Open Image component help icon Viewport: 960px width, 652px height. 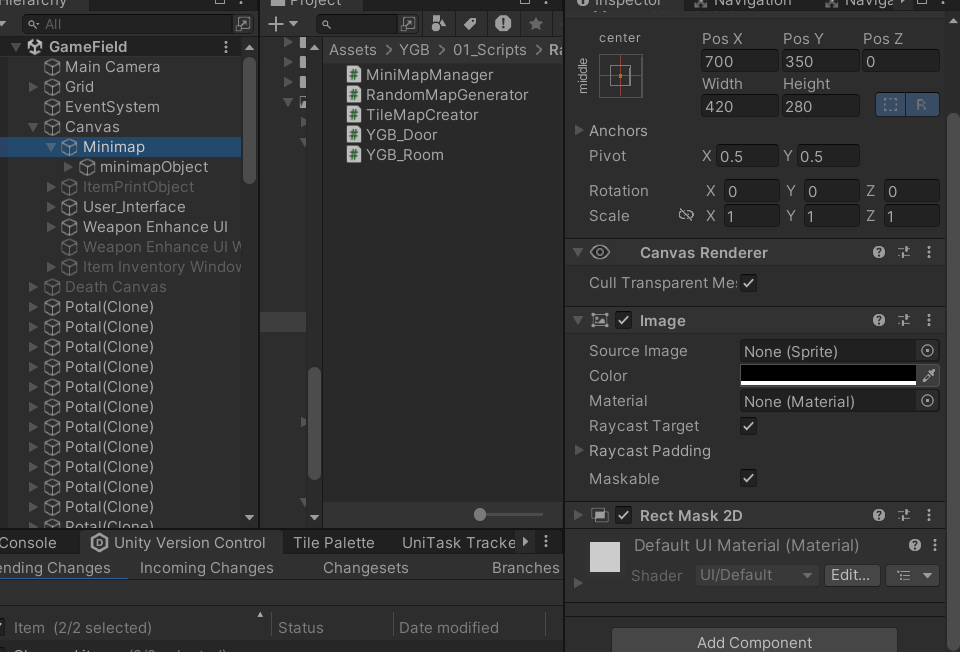coord(879,320)
